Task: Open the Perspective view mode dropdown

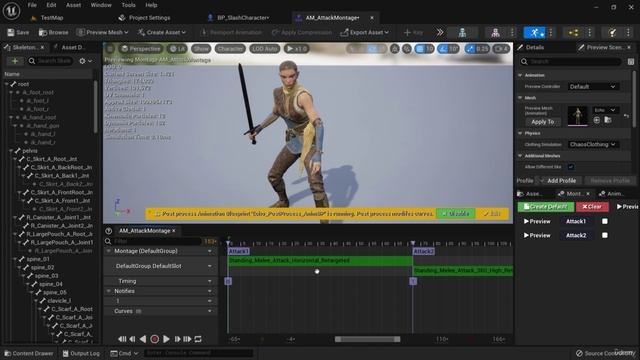Action: (141, 49)
